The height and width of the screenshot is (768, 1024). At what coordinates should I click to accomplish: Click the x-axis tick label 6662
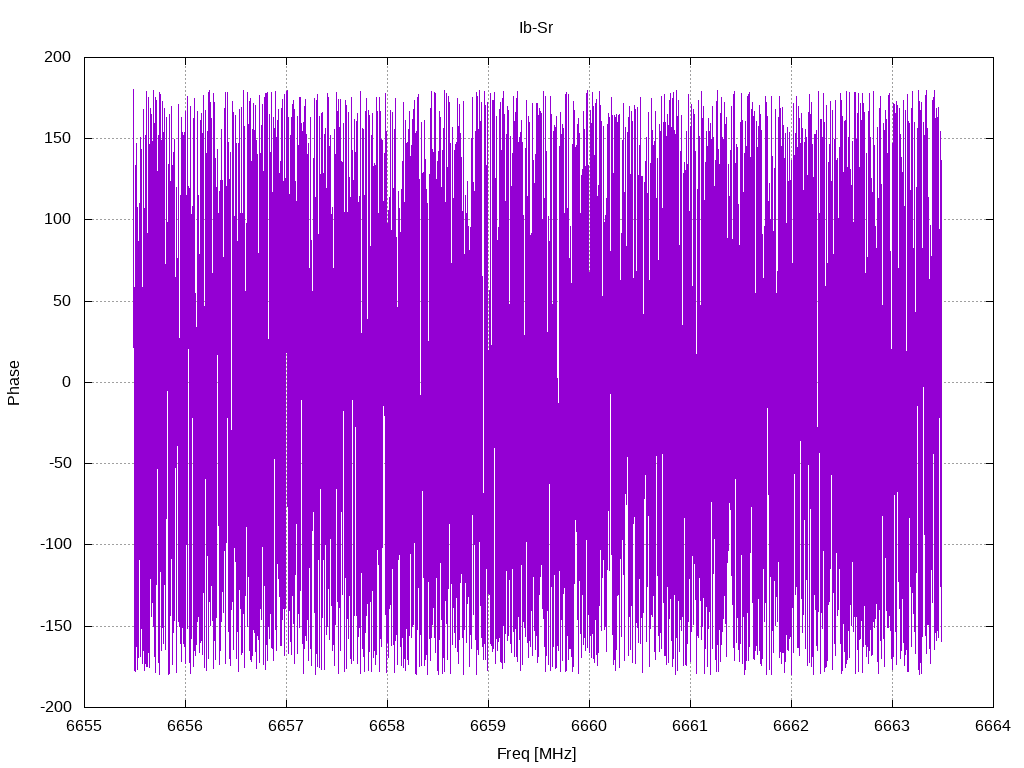click(792, 726)
